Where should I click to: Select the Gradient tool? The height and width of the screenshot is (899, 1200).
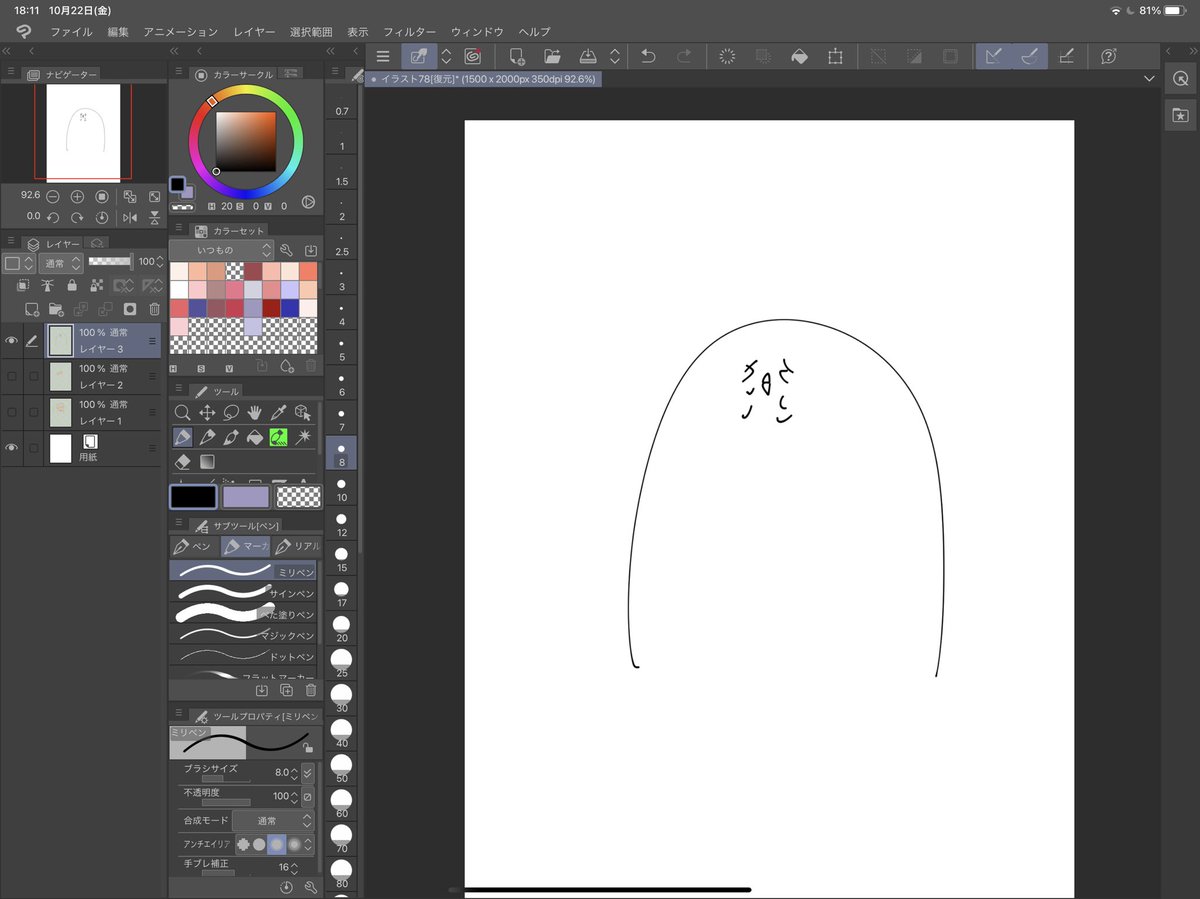tap(207, 462)
